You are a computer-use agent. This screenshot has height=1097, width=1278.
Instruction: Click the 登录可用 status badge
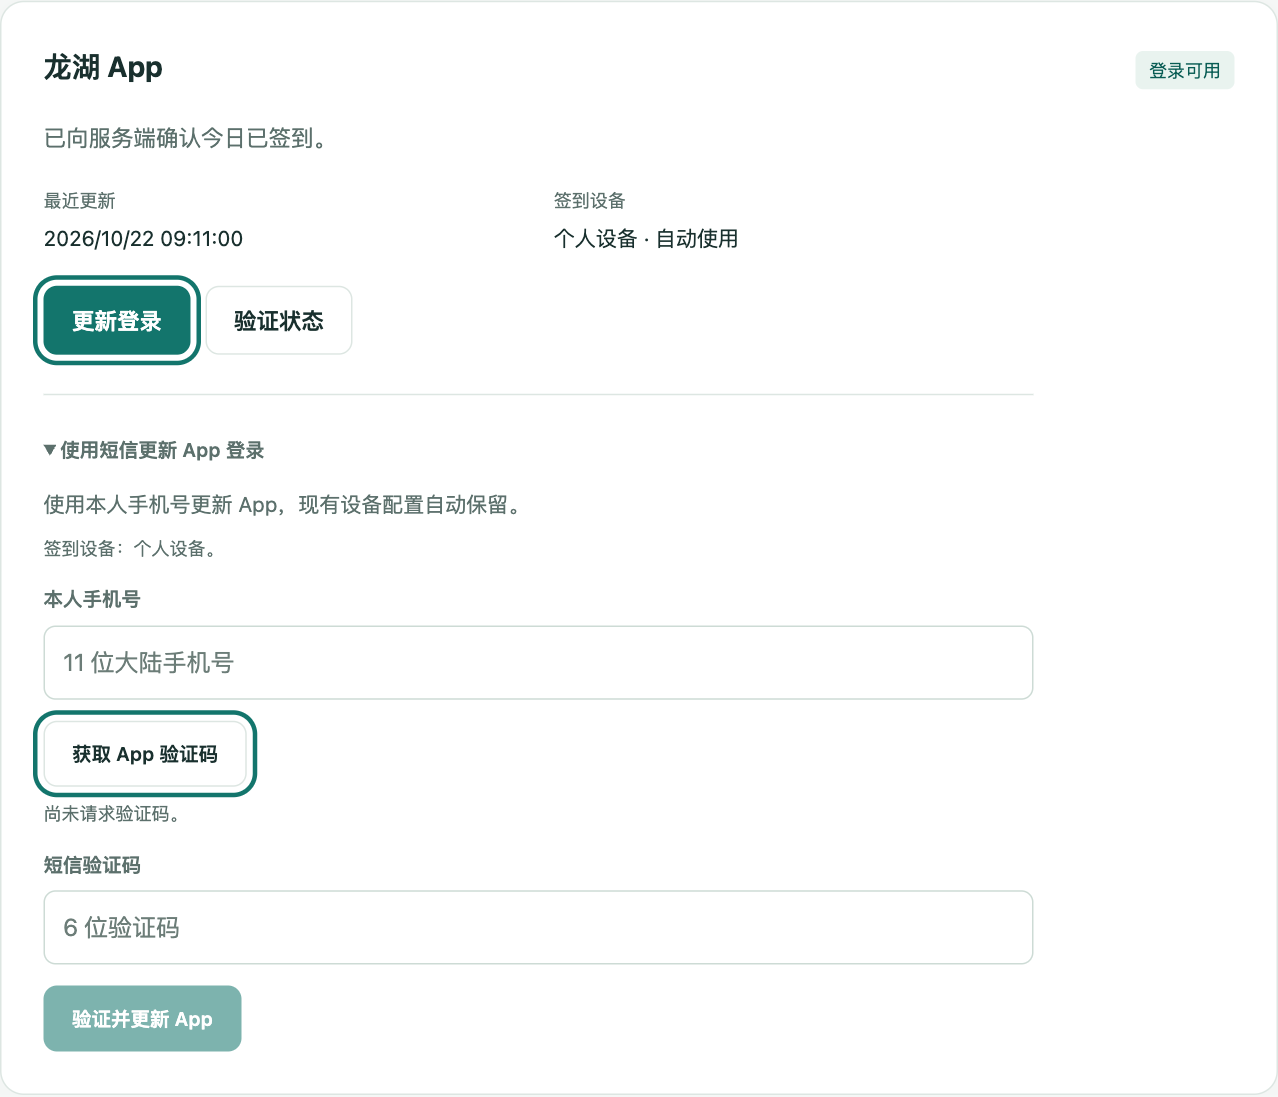click(1185, 70)
